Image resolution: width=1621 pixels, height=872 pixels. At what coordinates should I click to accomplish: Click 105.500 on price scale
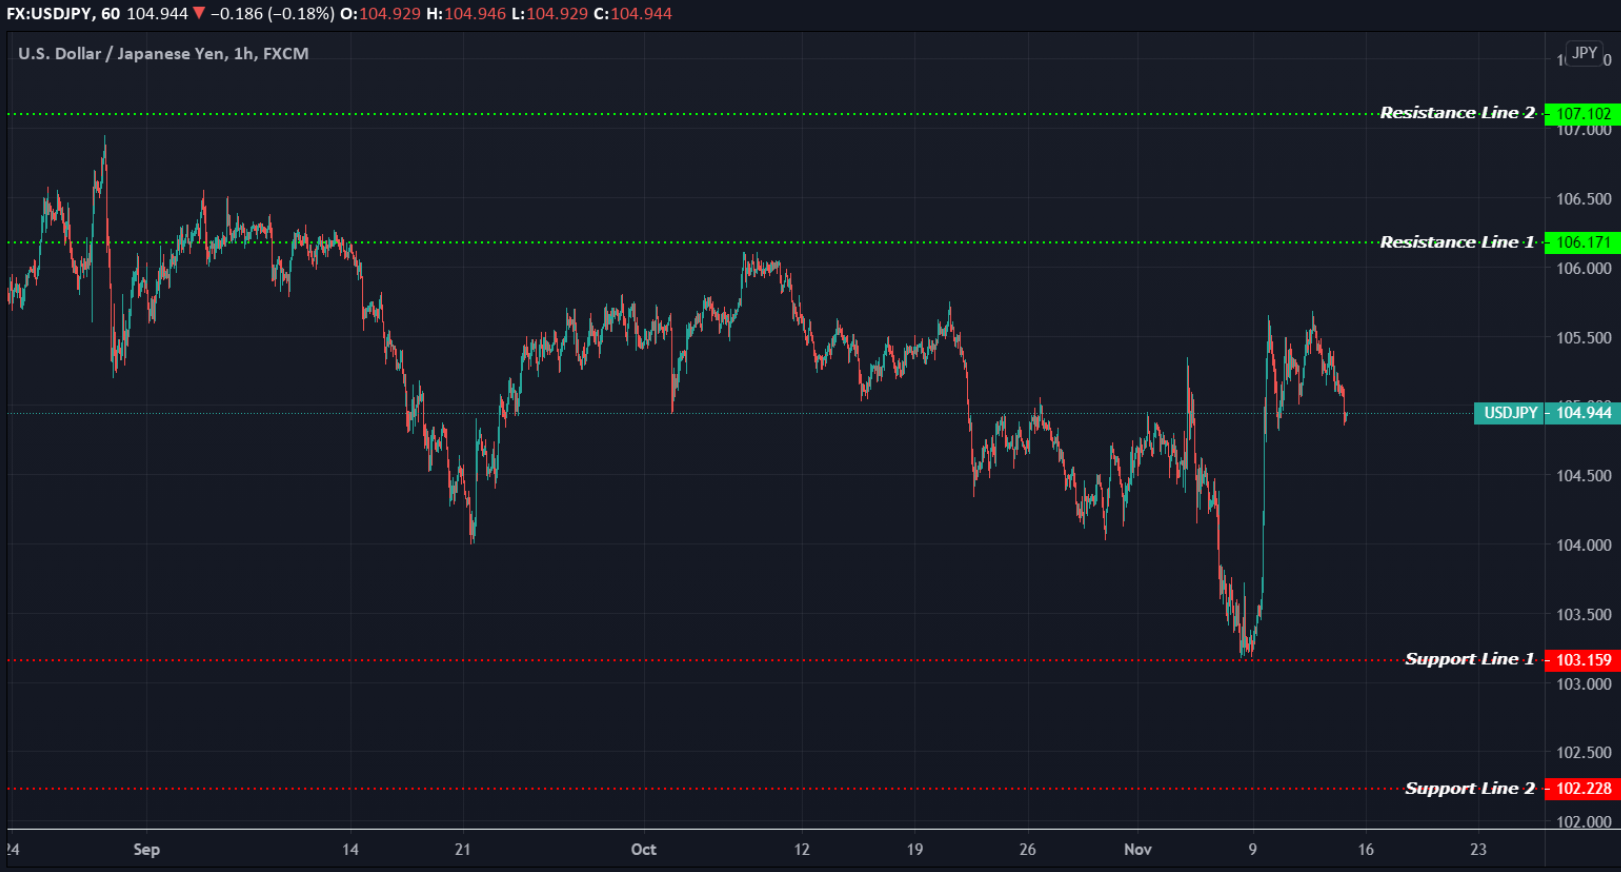(1584, 338)
